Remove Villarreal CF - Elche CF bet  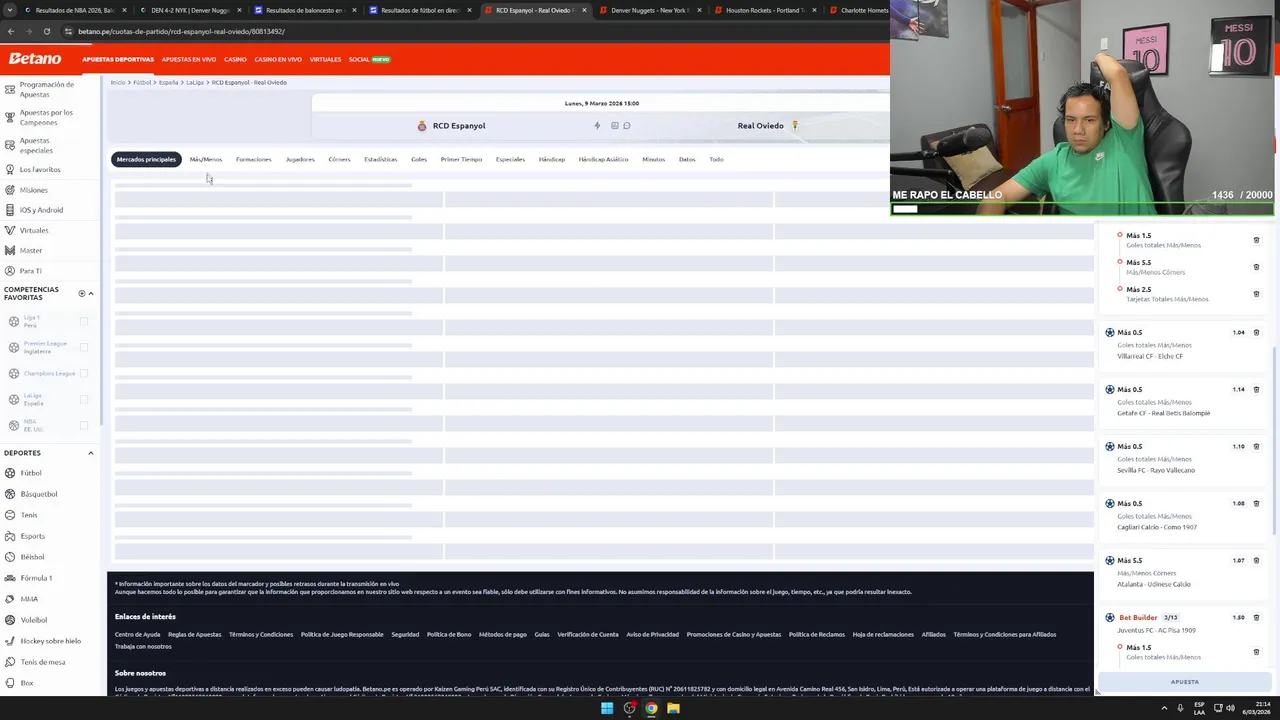1256,333
